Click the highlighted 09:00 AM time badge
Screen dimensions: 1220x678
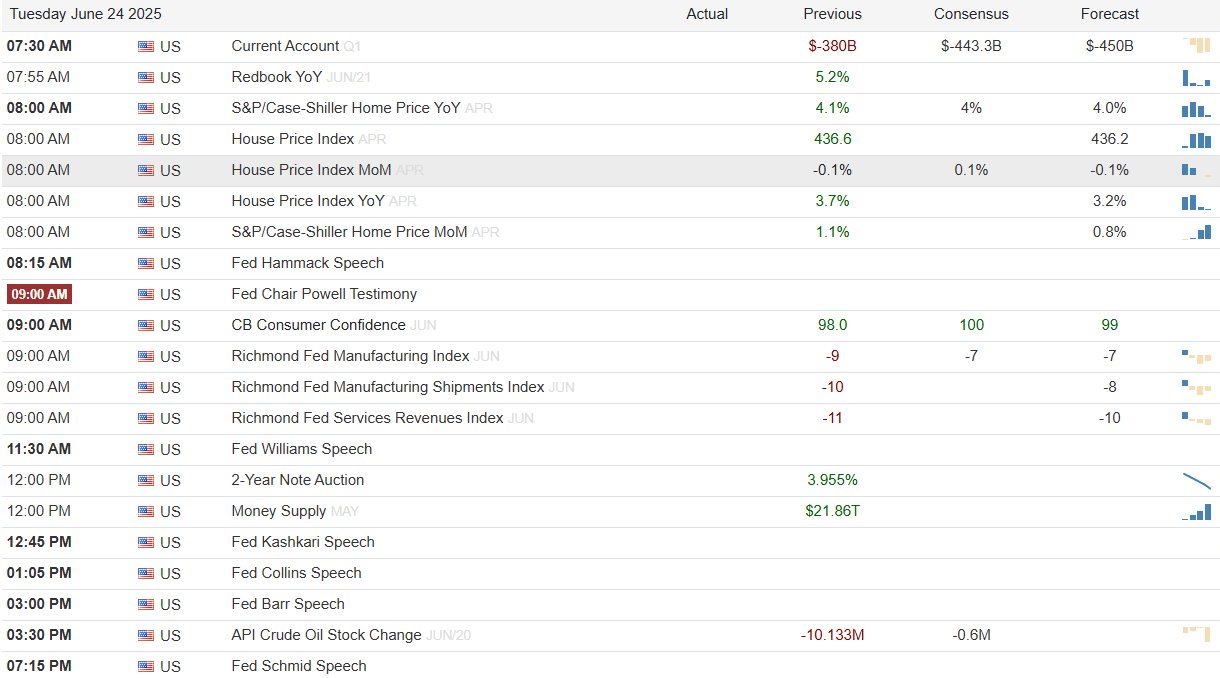tap(40, 294)
